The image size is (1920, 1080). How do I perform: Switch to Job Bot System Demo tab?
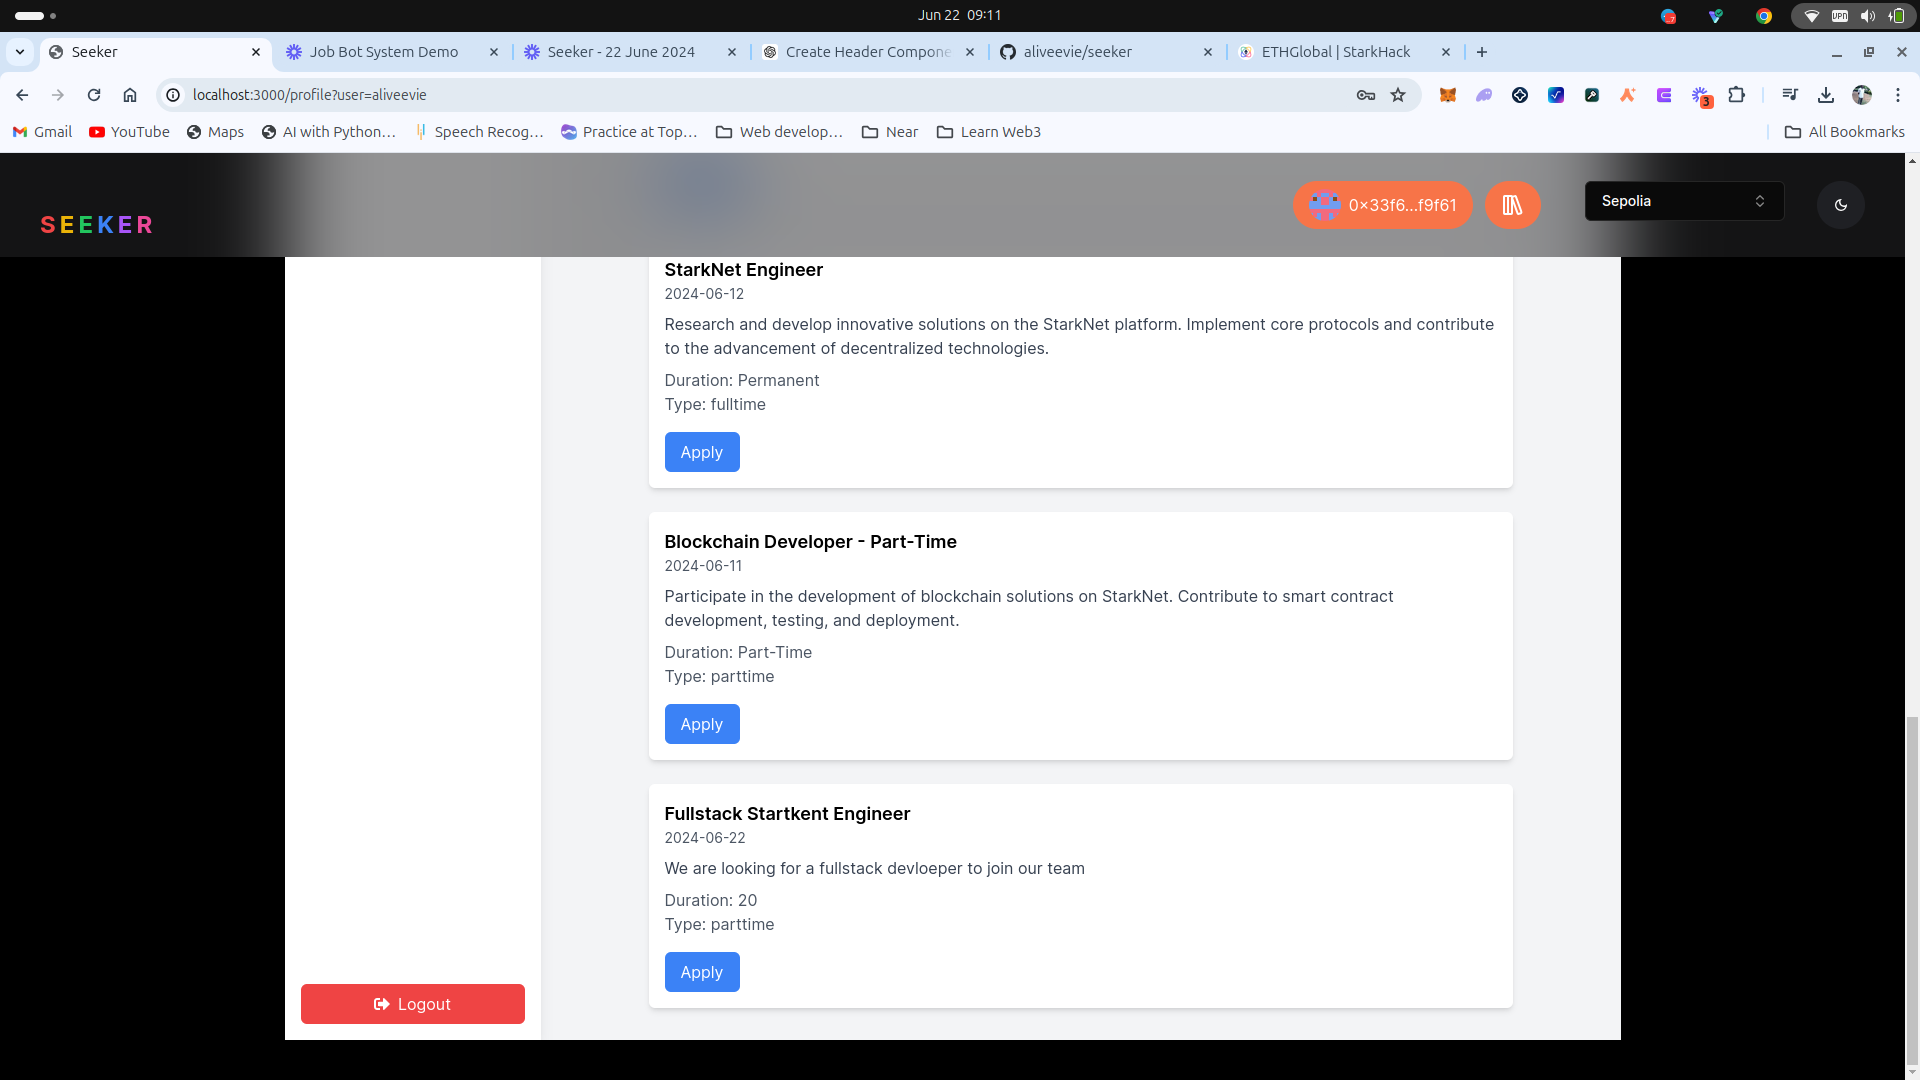tap(384, 52)
